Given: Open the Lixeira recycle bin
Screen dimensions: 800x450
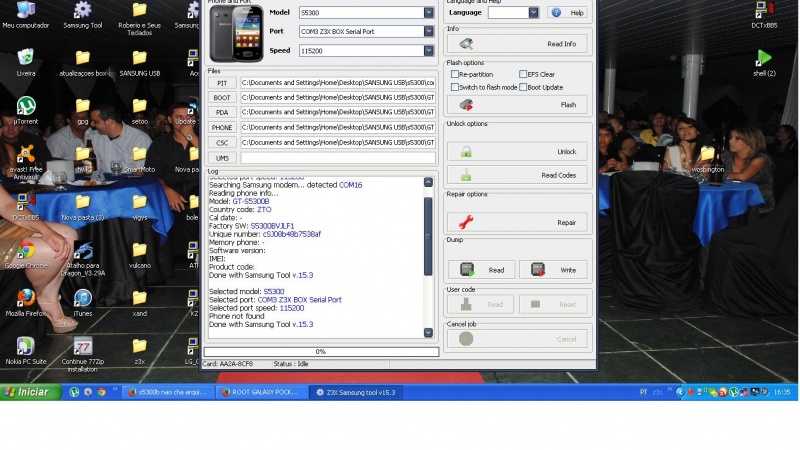Looking at the screenshot, I should point(26,63).
